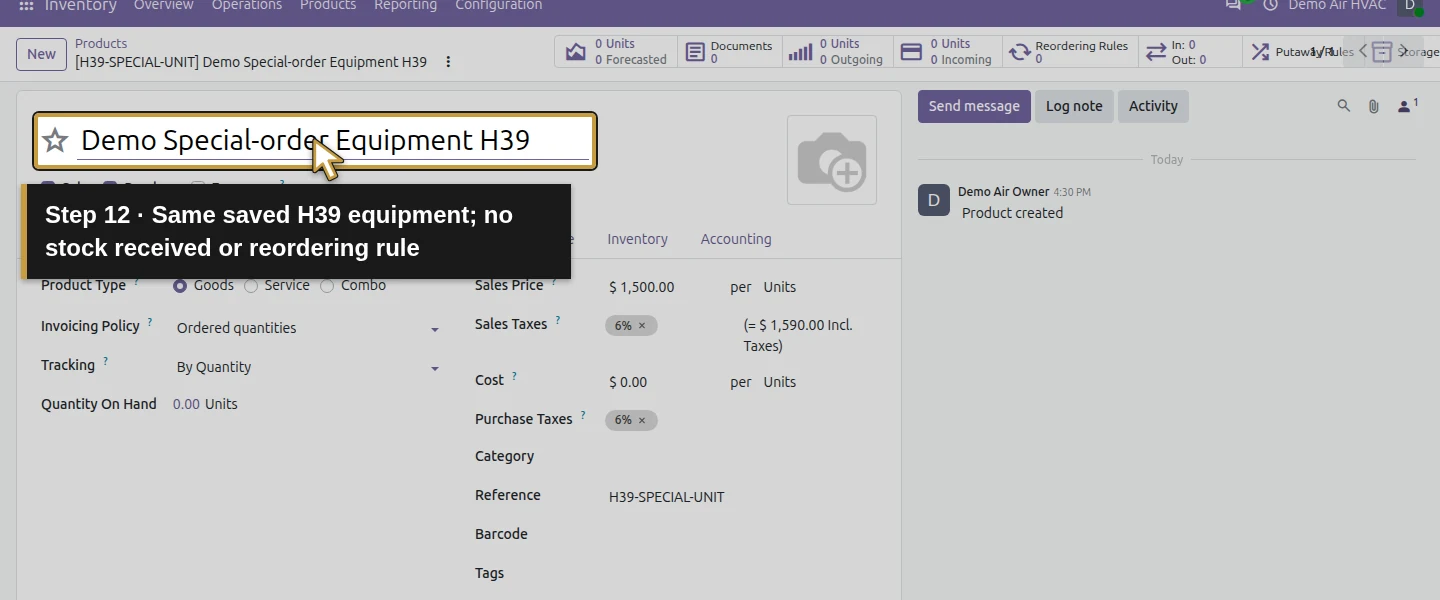Open Products menu in navbar
This screenshot has height=600, width=1440.
pyautogui.click(x=328, y=6)
